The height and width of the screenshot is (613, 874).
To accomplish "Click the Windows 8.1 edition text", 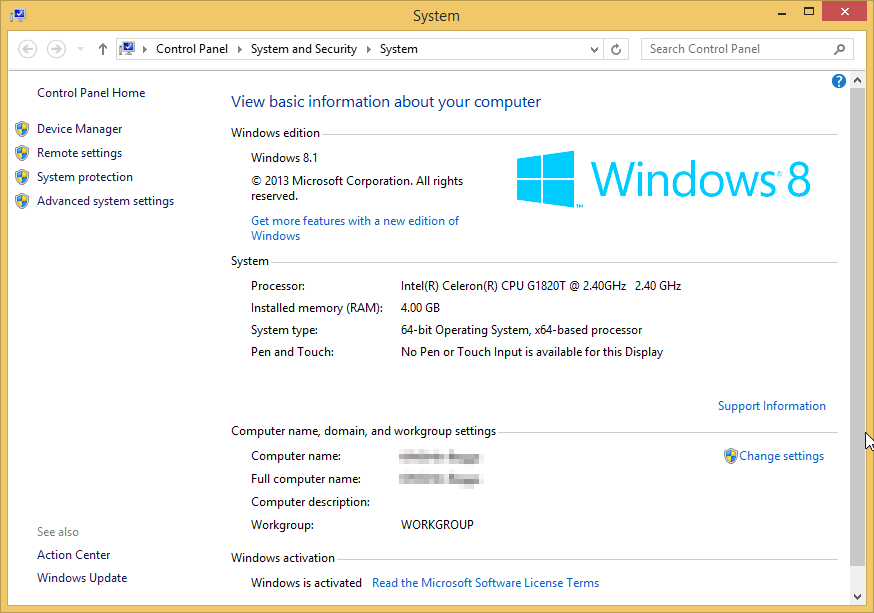I will pos(284,158).
